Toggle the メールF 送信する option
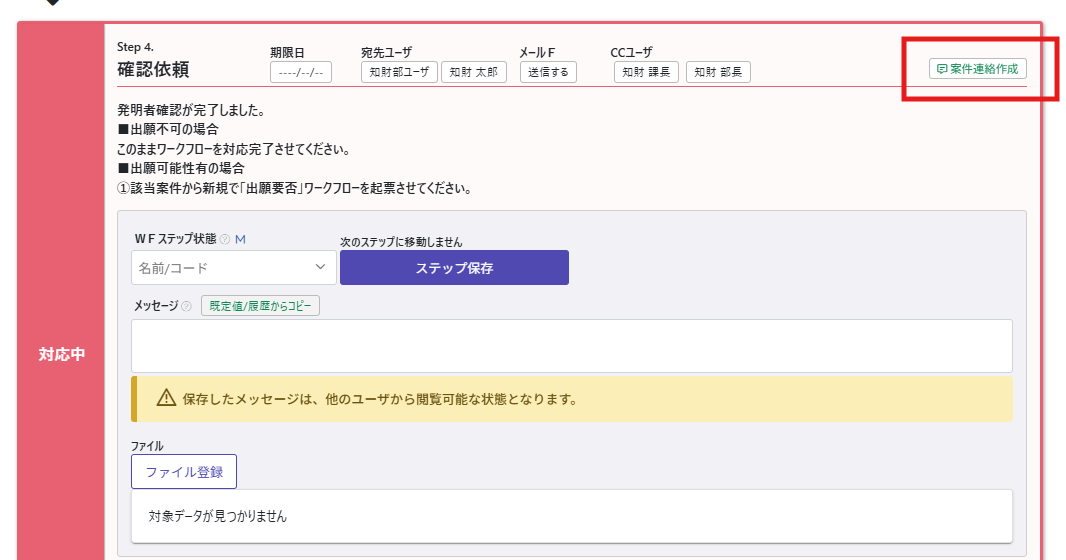This screenshot has height=560, width=1066. [x=548, y=72]
